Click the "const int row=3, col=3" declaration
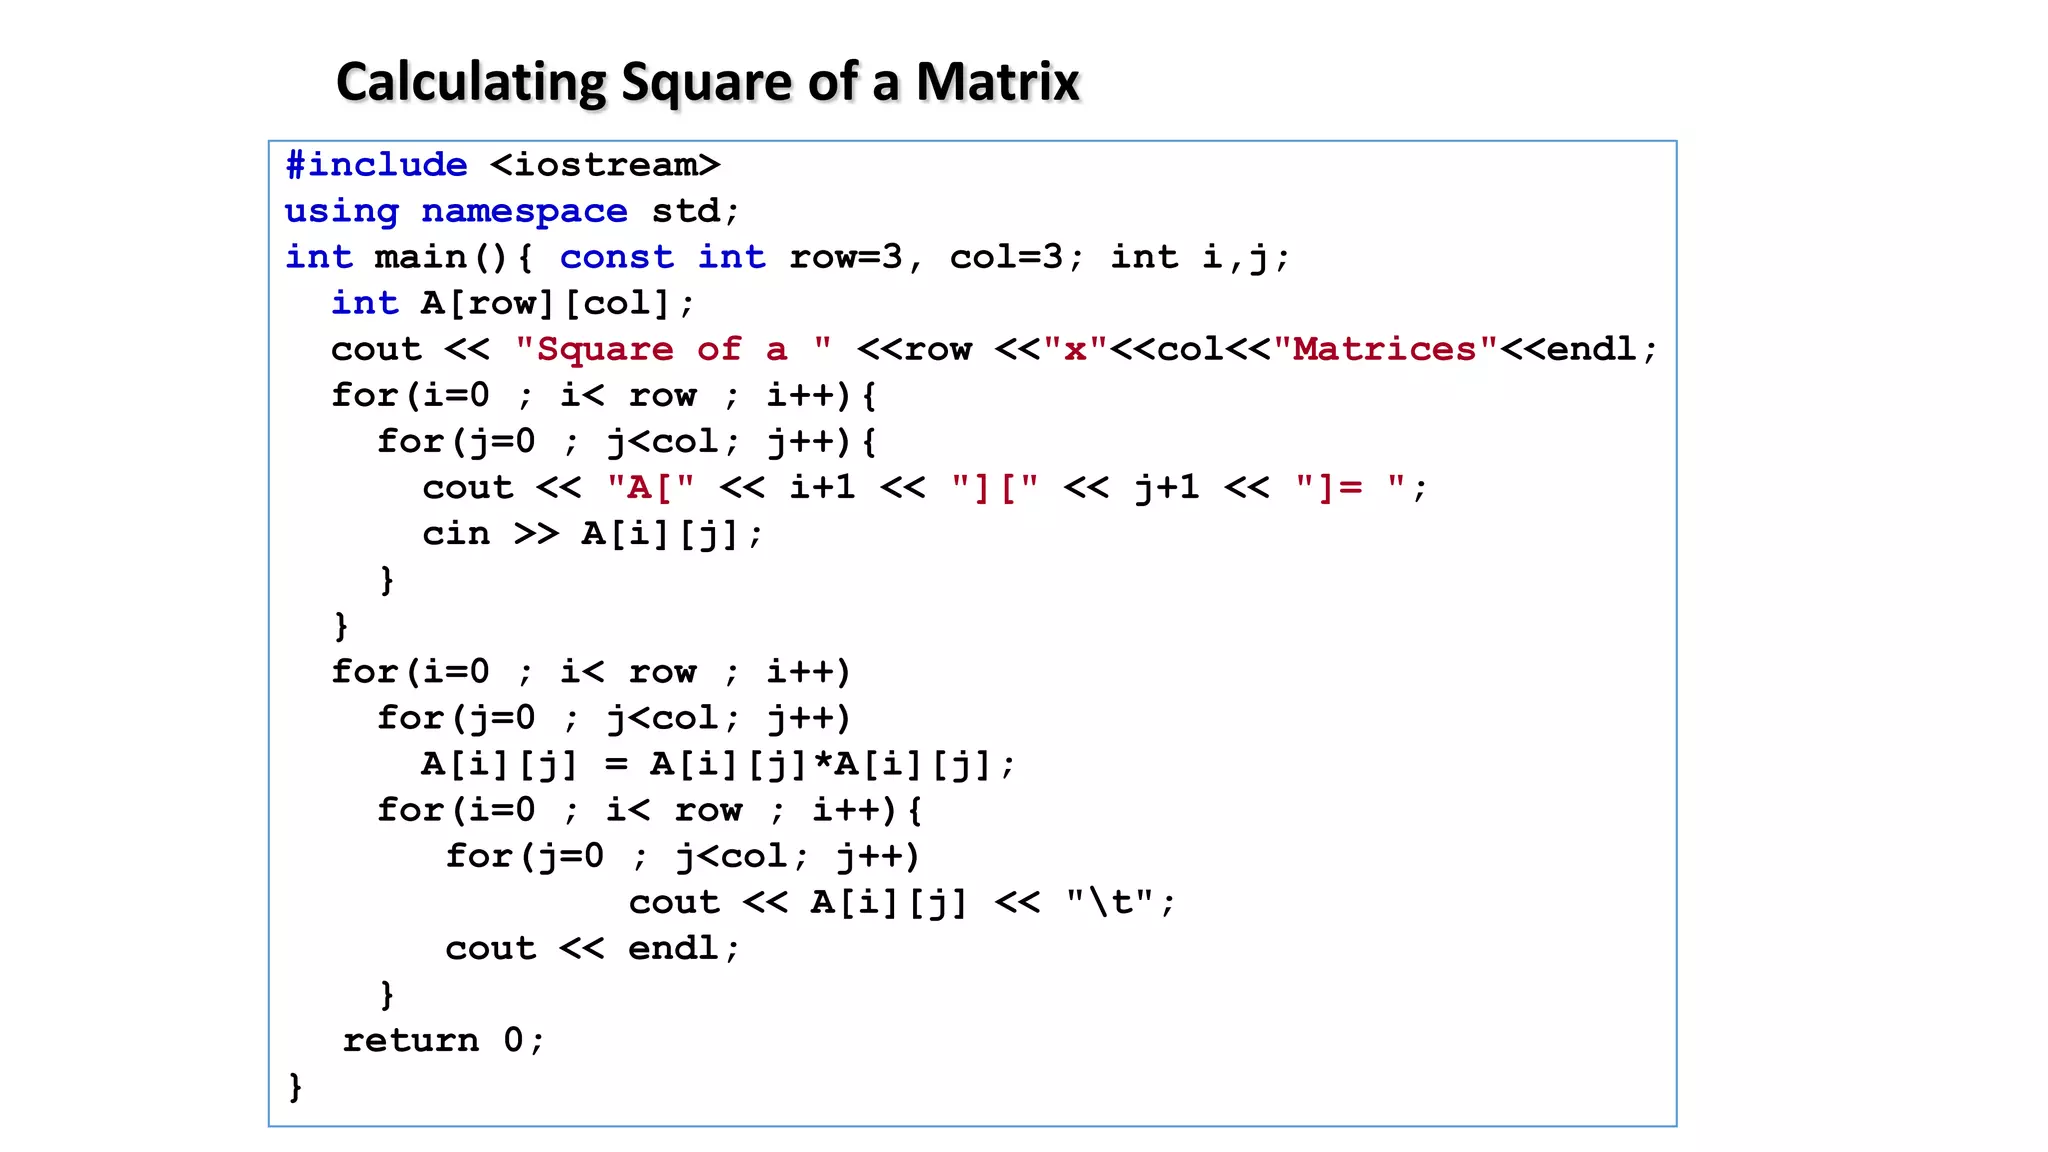Viewport: 2048px width, 1152px height. pyautogui.click(x=822, y=257)
